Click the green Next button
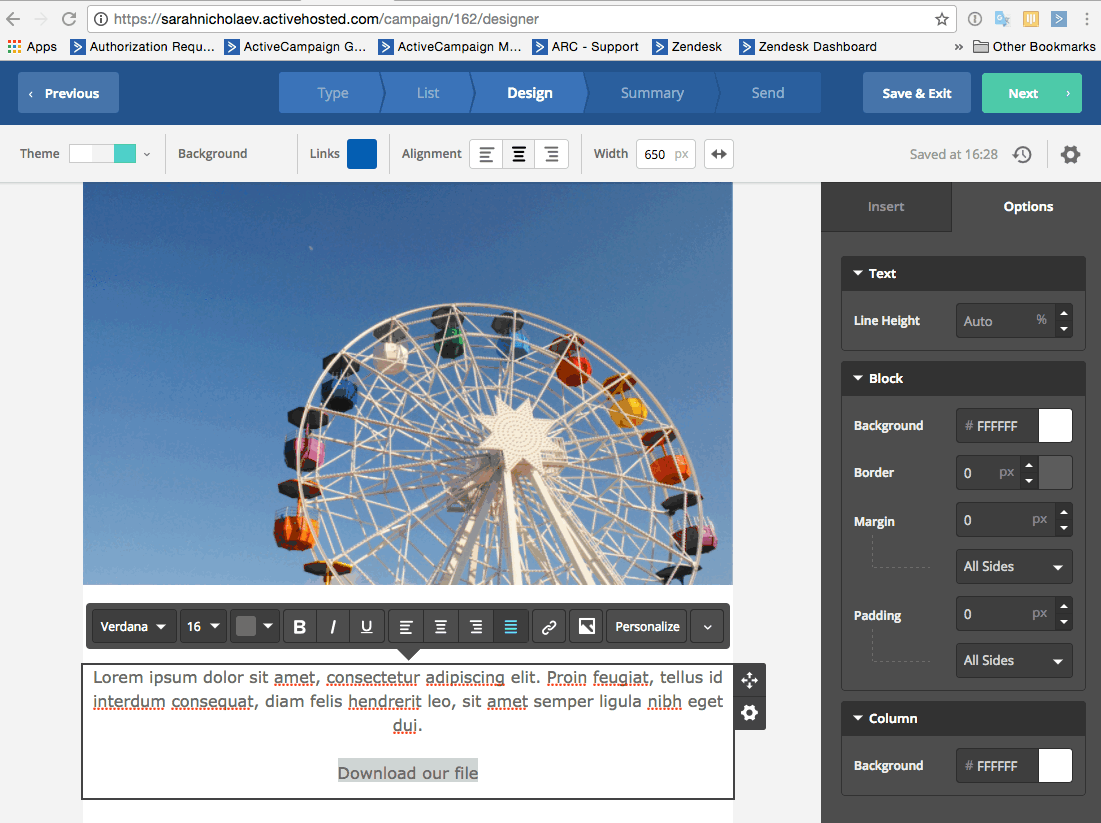This screenshot has width=1101, height=823. coord(1031,93)
